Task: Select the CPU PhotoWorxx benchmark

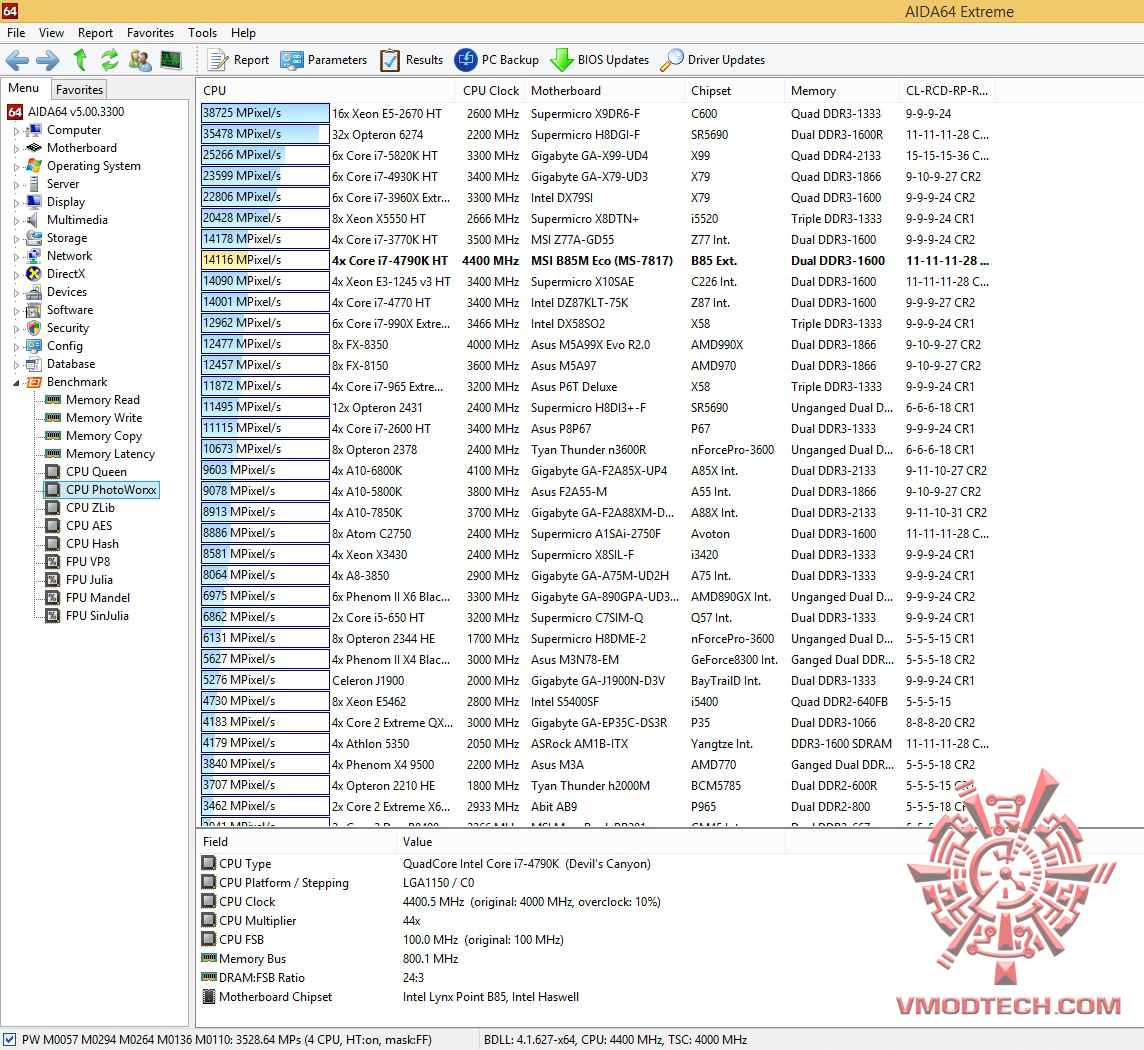Action: (x=101, y=490)
